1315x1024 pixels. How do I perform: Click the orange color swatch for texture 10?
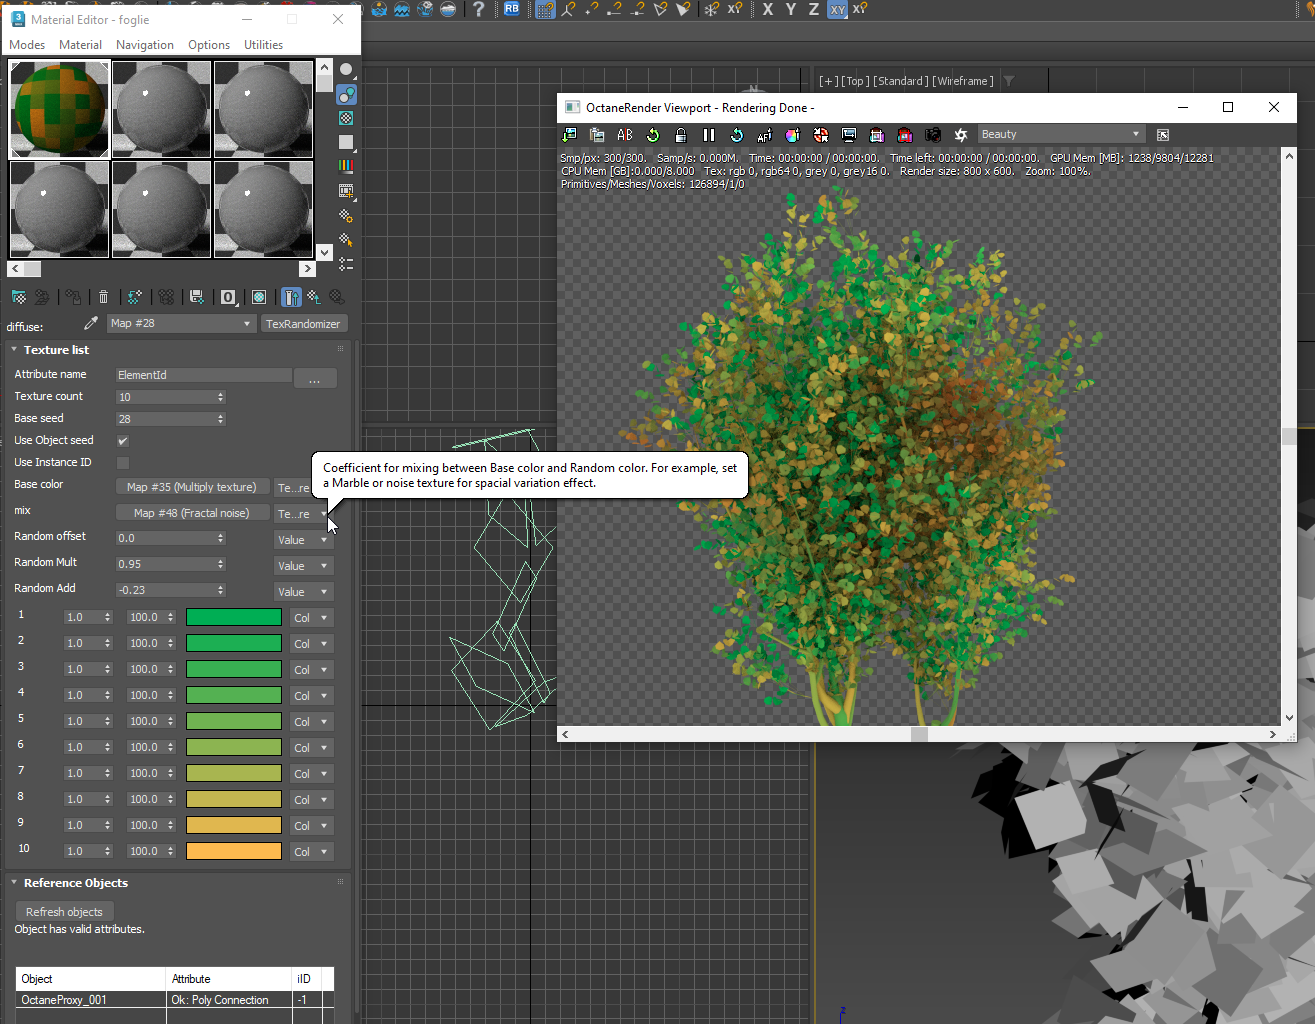[x=233, y=852]
